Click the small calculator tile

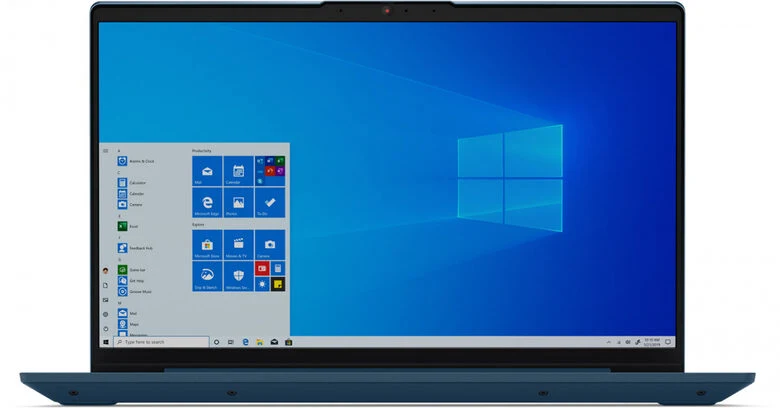click(278, 269)
